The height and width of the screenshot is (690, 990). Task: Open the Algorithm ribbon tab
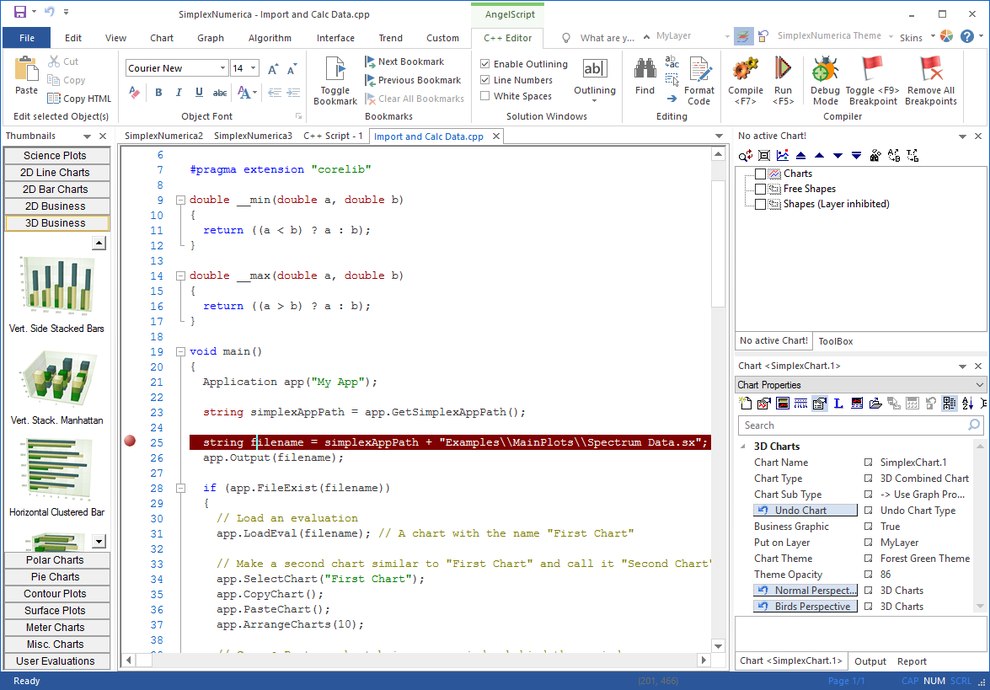[x=270, y=38]
